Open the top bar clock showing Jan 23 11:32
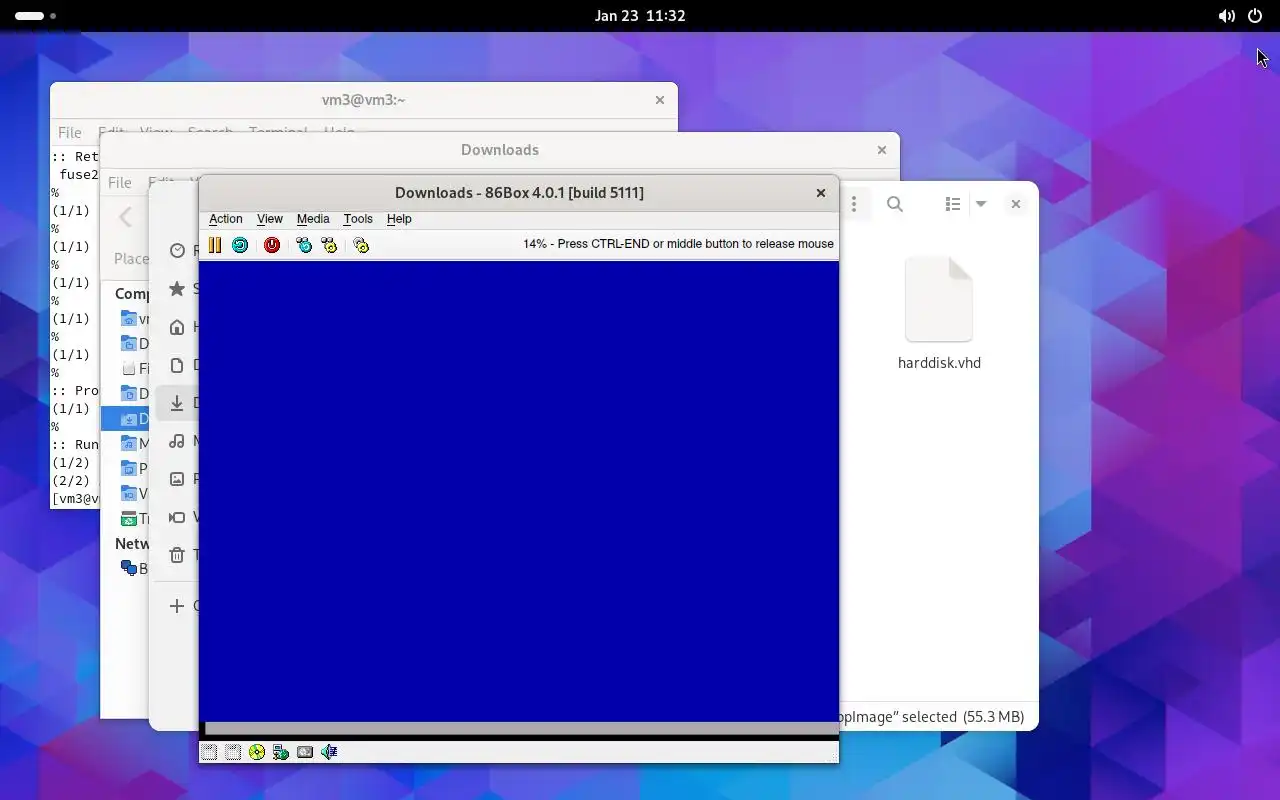The image size is (1280, 800). (640, 16)
